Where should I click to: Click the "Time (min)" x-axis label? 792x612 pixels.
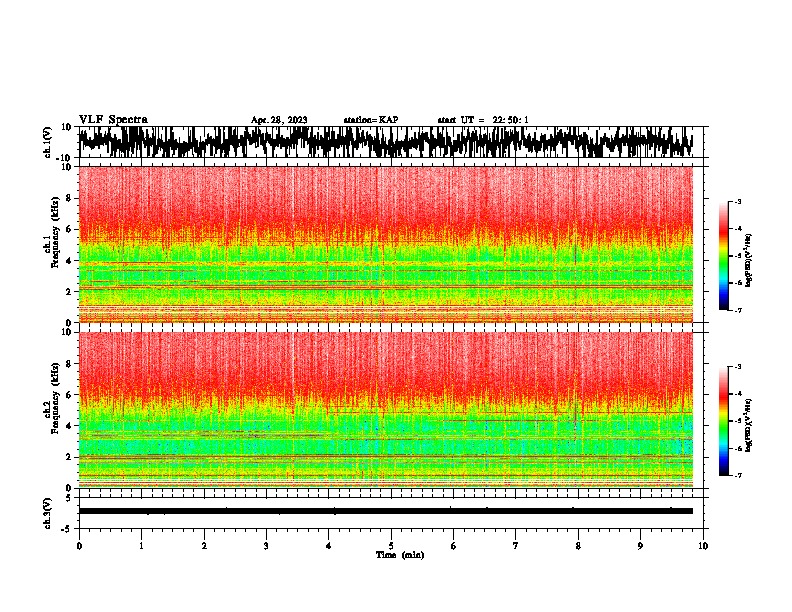400,555
